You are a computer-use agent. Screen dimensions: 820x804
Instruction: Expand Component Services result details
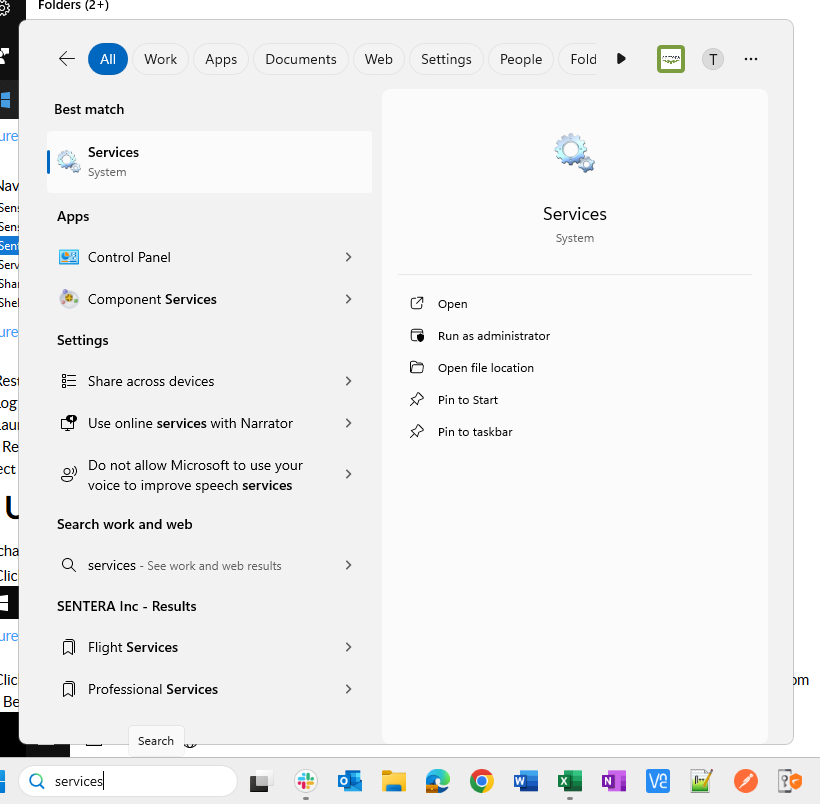[348, 299]
